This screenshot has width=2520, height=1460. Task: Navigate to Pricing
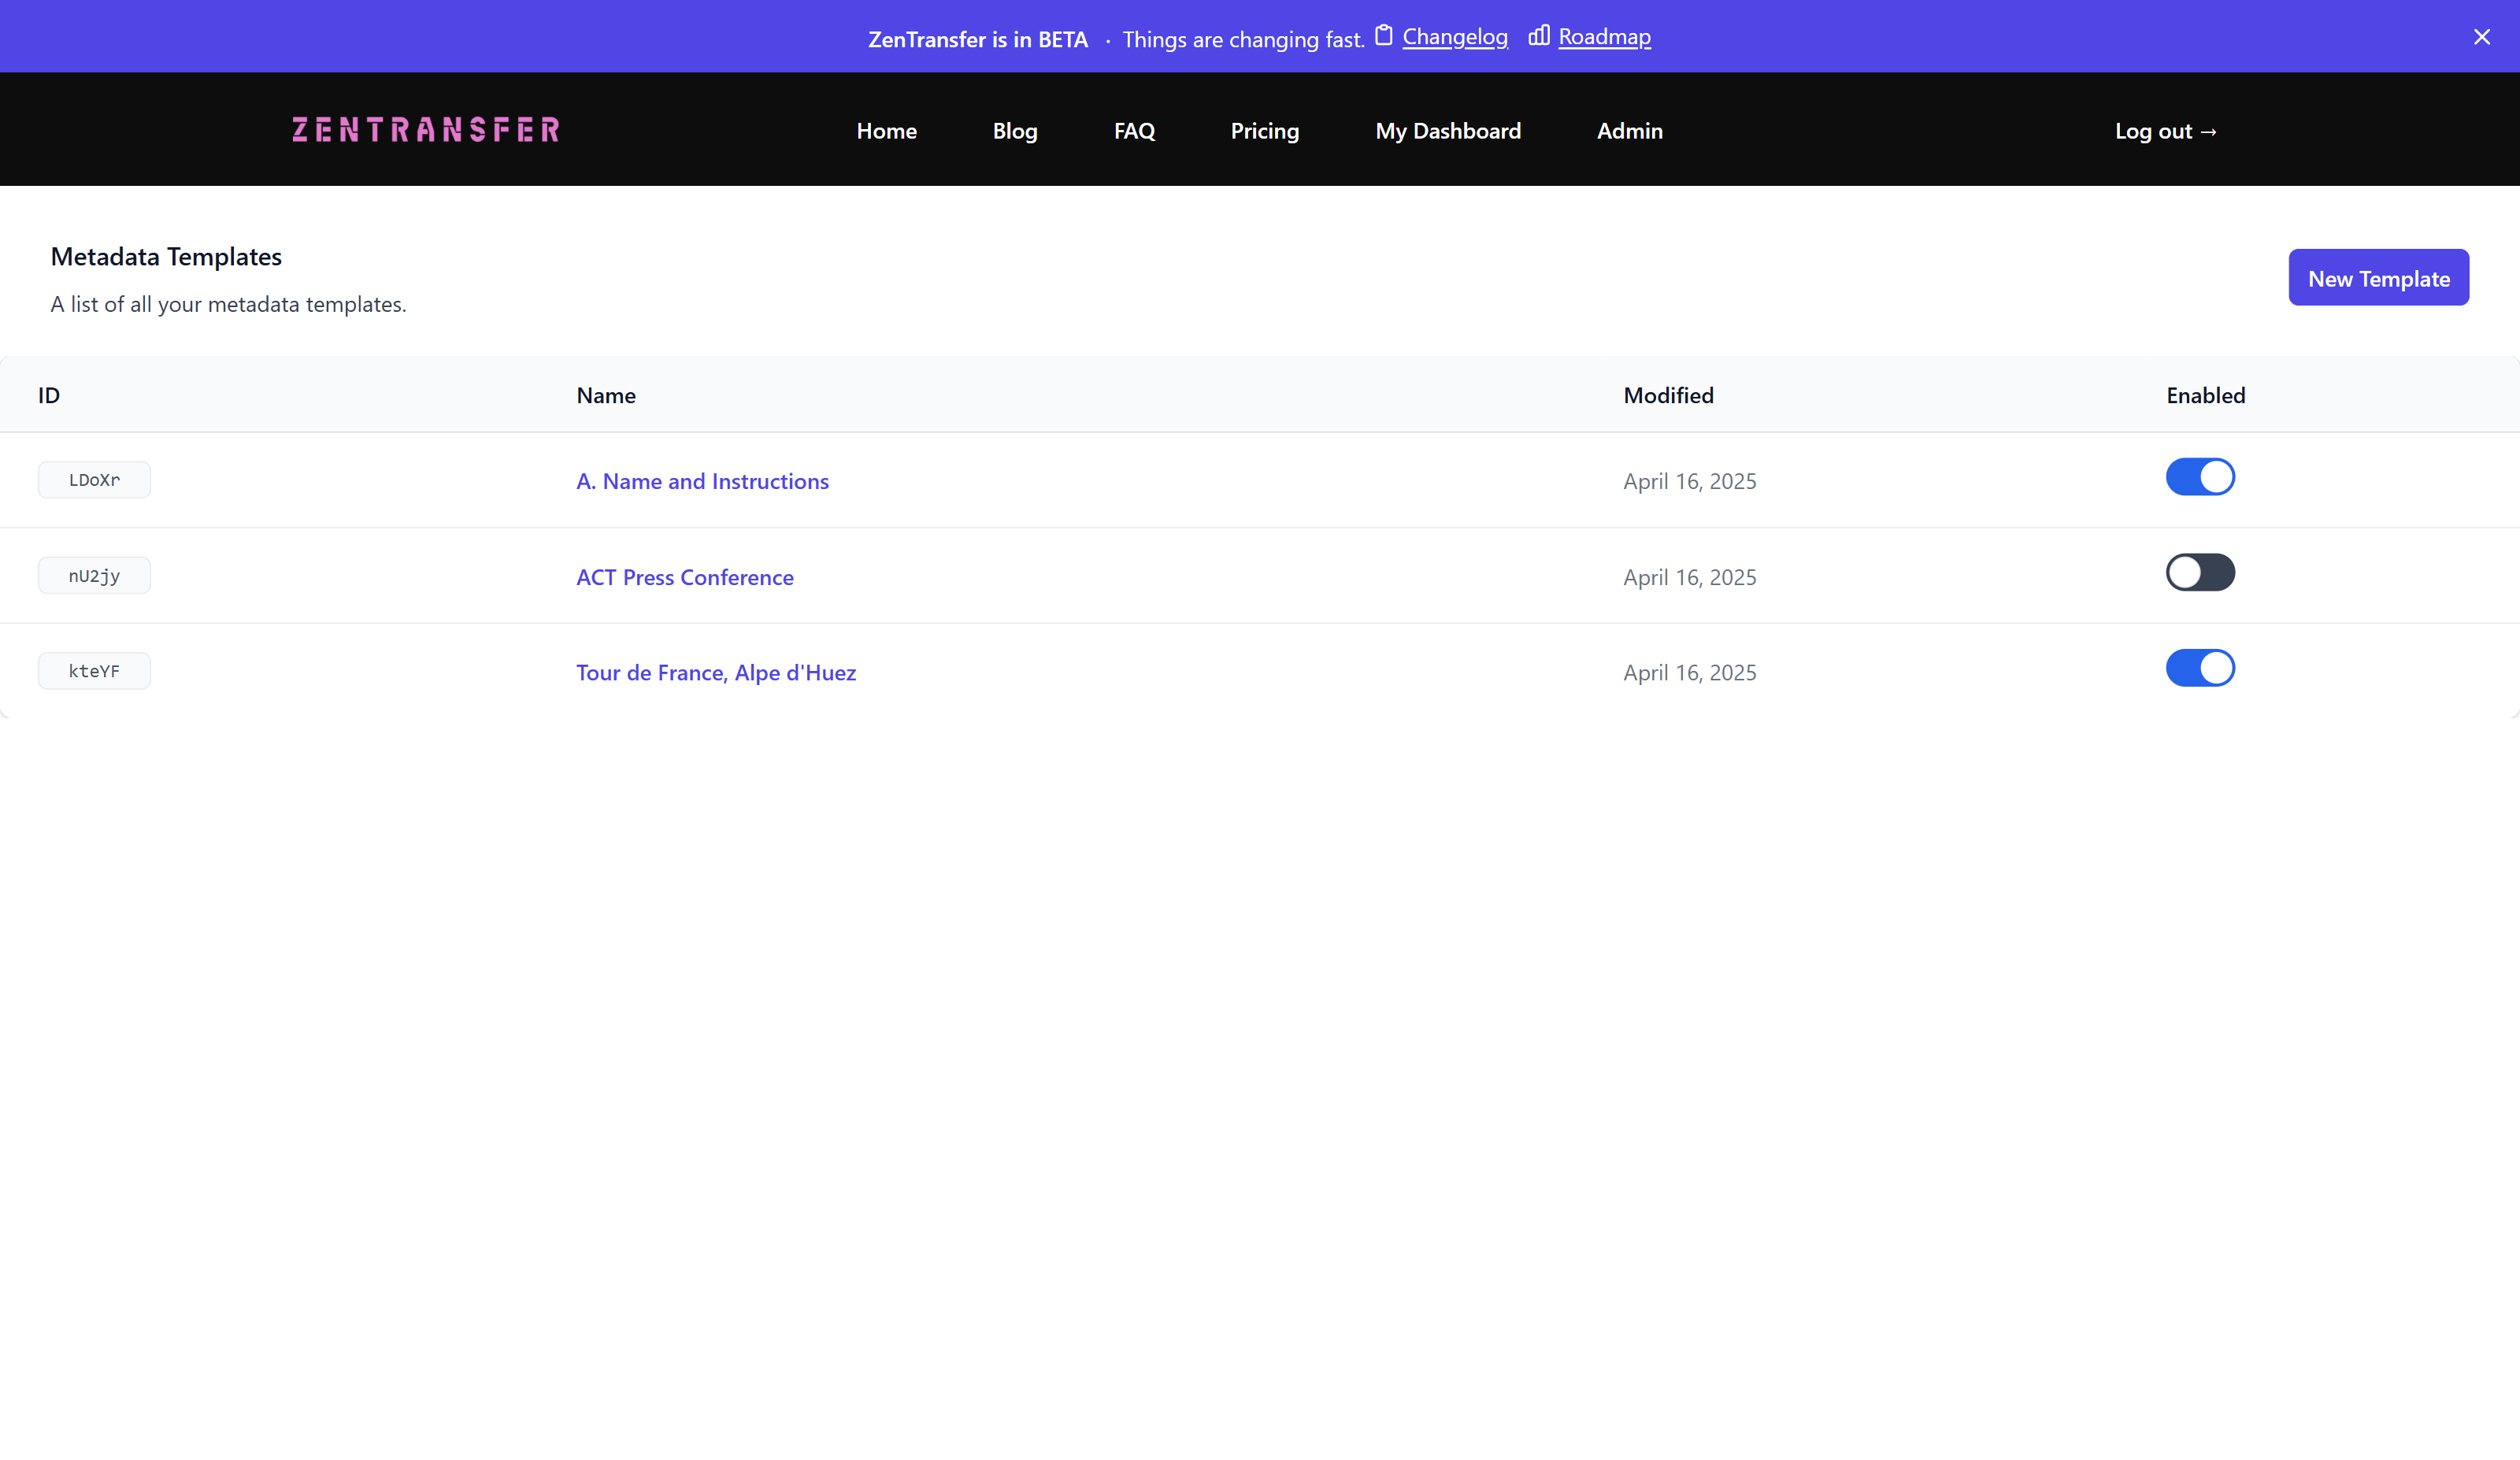1264,131
